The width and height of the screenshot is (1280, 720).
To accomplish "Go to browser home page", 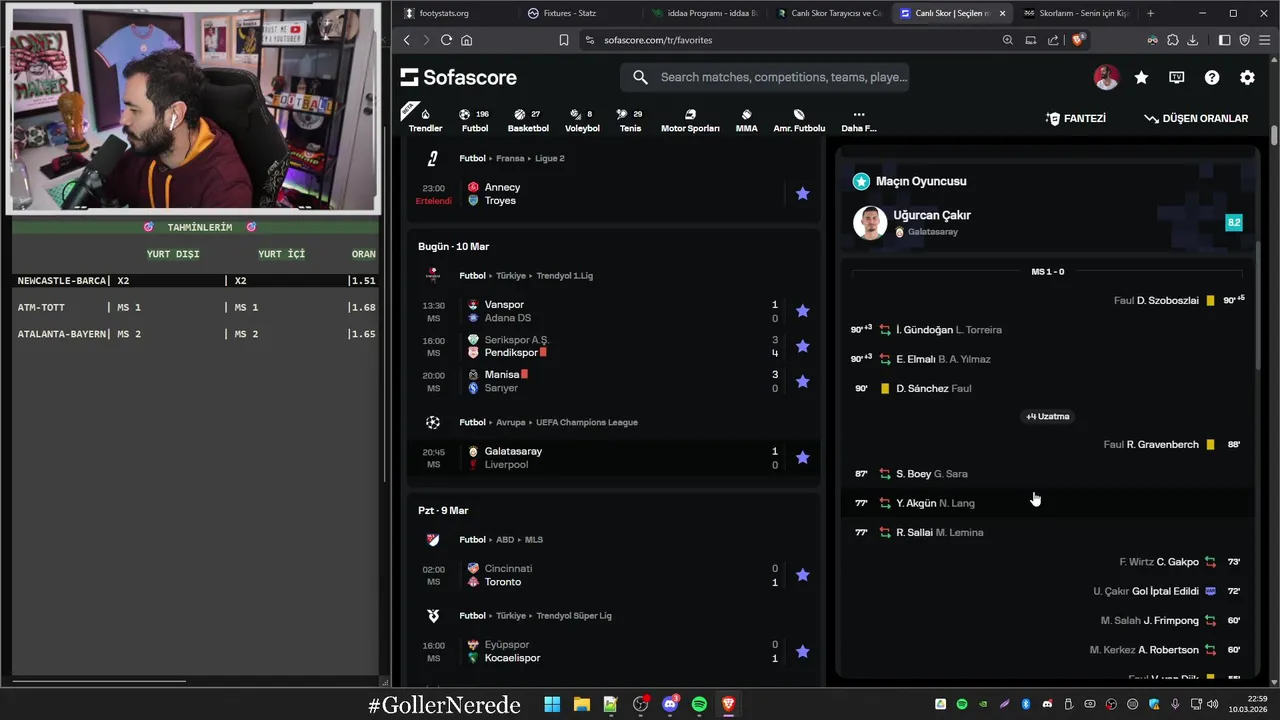I will (466, 40).
